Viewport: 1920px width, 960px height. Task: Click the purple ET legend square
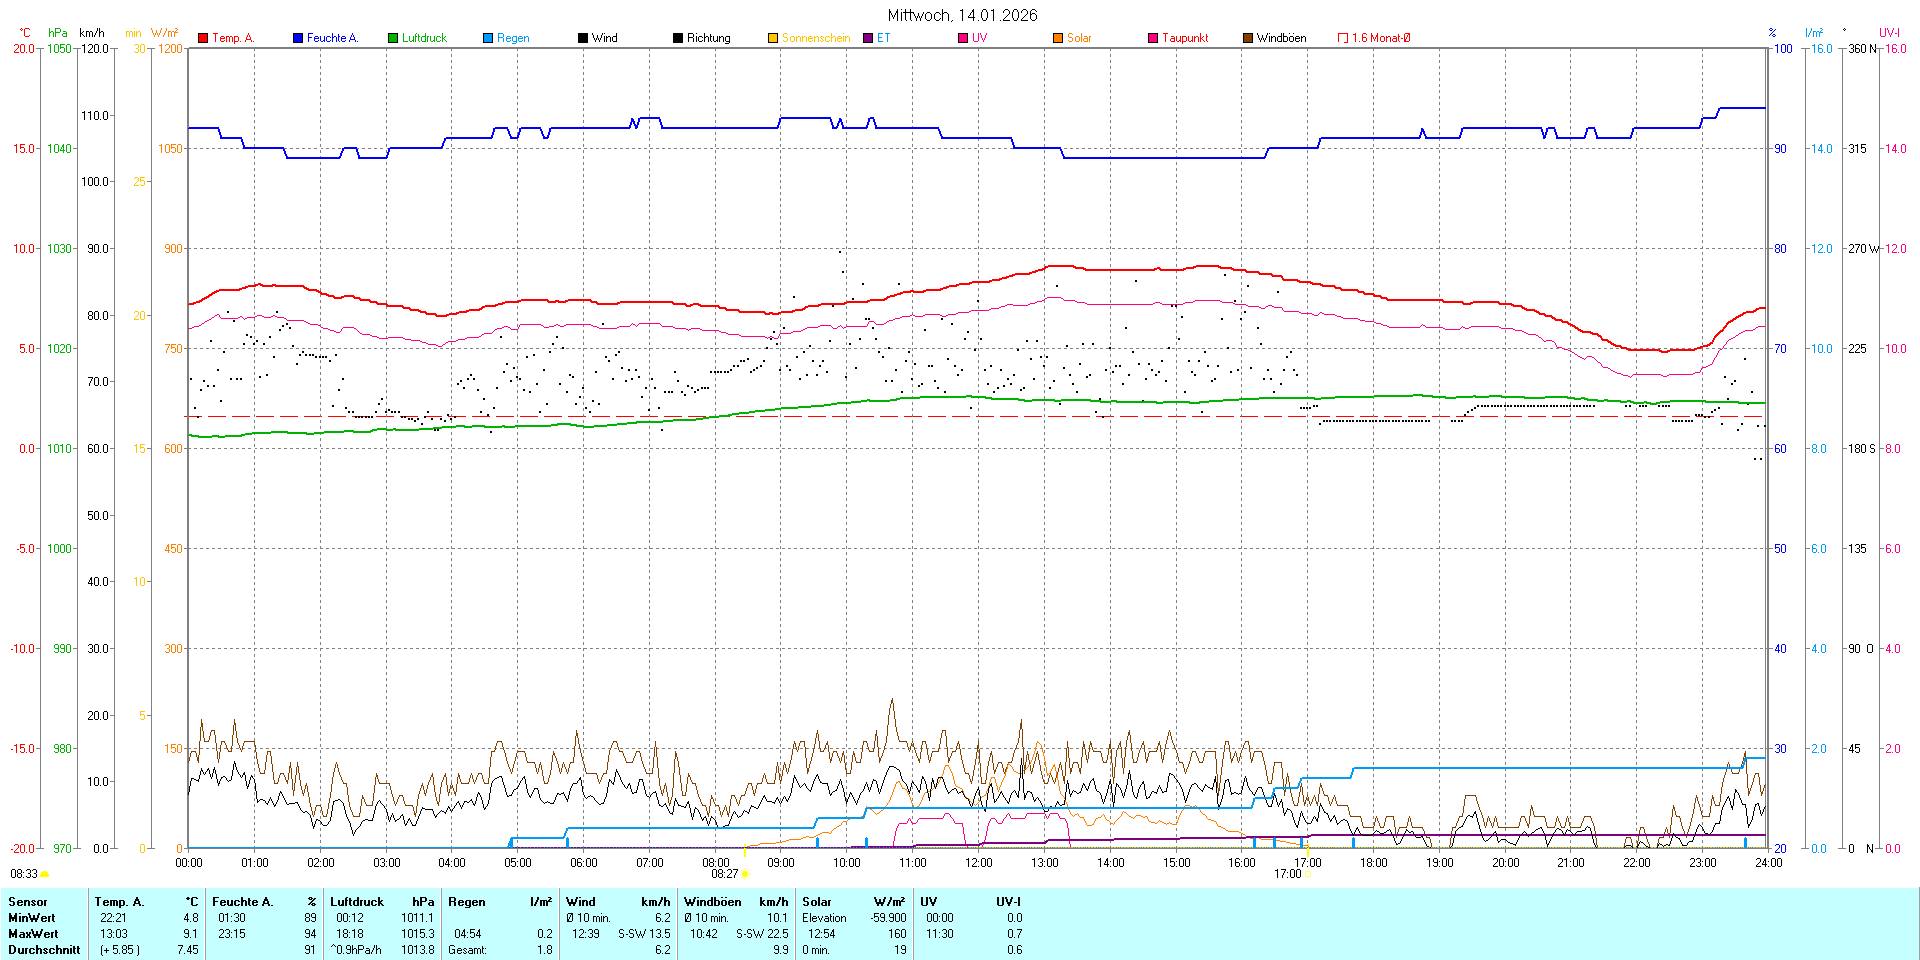[x=868, y=38]
